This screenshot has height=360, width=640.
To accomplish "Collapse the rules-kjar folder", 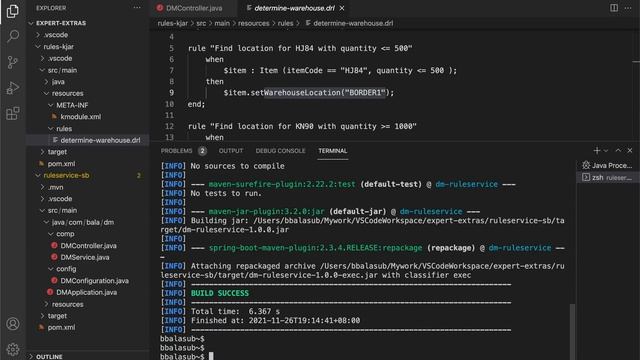I will click(x=58, y=47).
